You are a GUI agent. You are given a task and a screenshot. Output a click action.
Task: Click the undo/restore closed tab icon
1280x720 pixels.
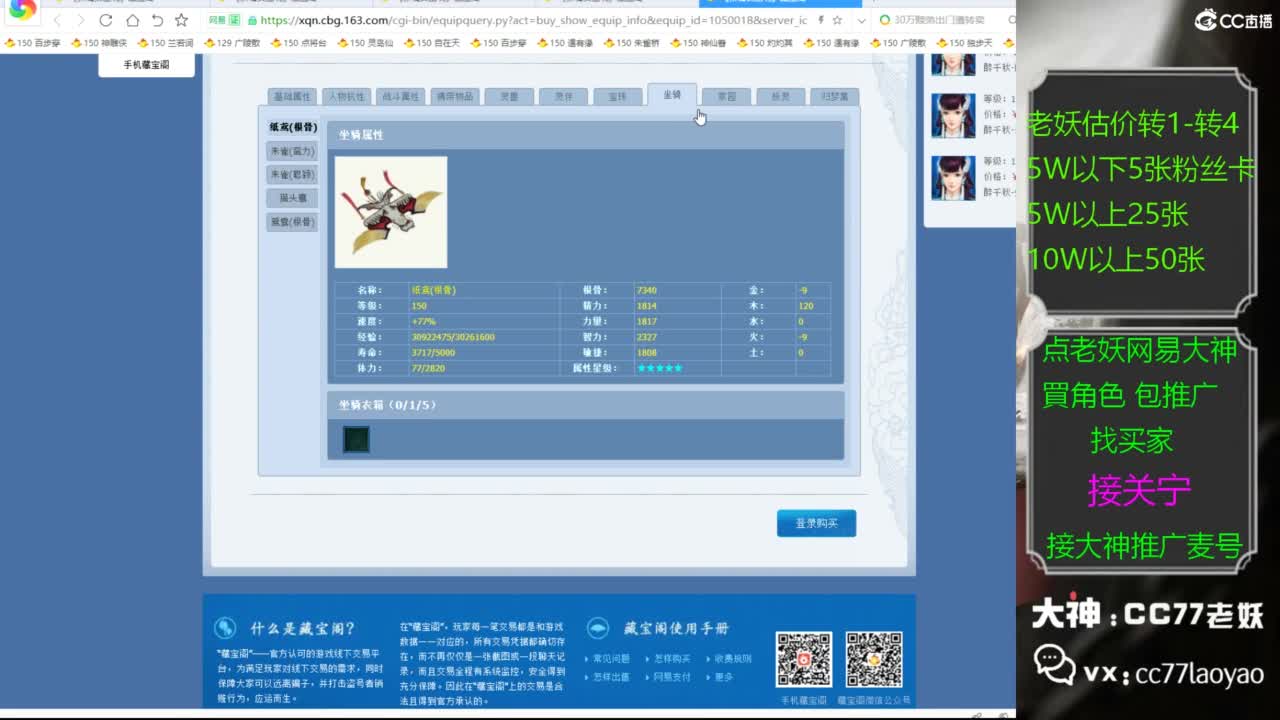coord(157,20)
